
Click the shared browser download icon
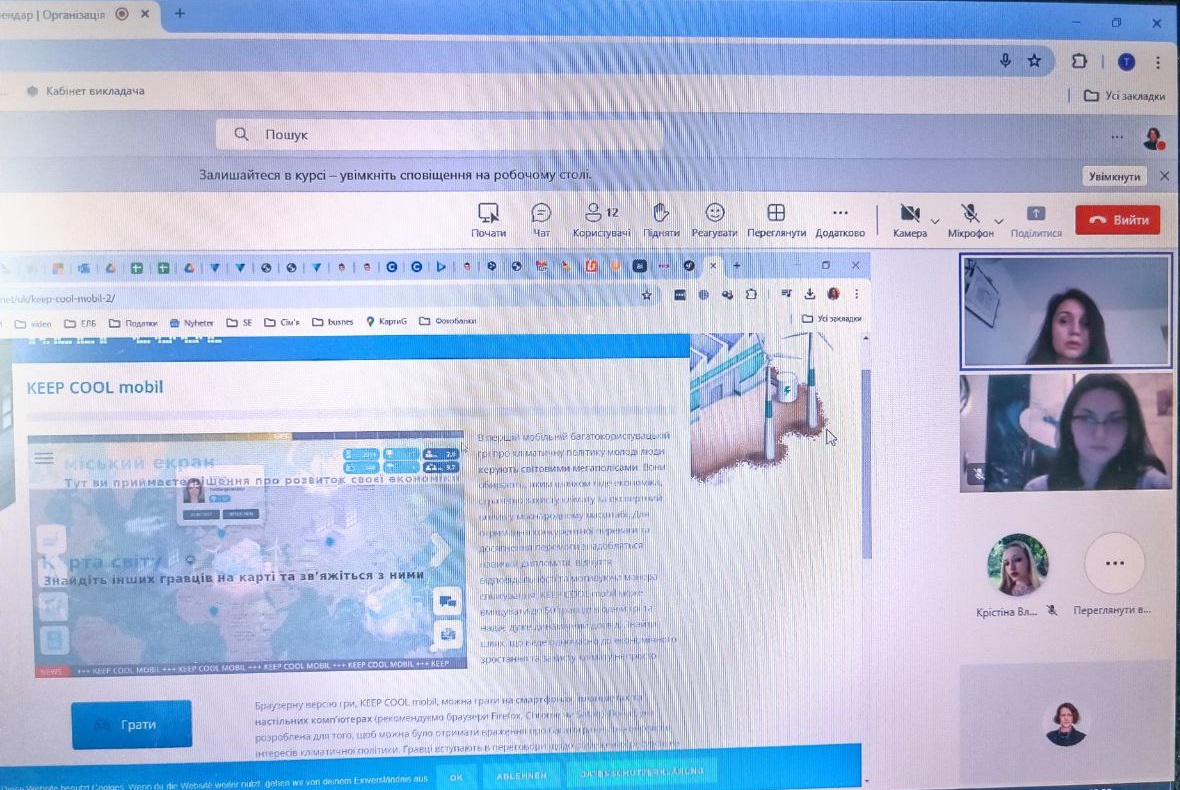coord(810,293)
